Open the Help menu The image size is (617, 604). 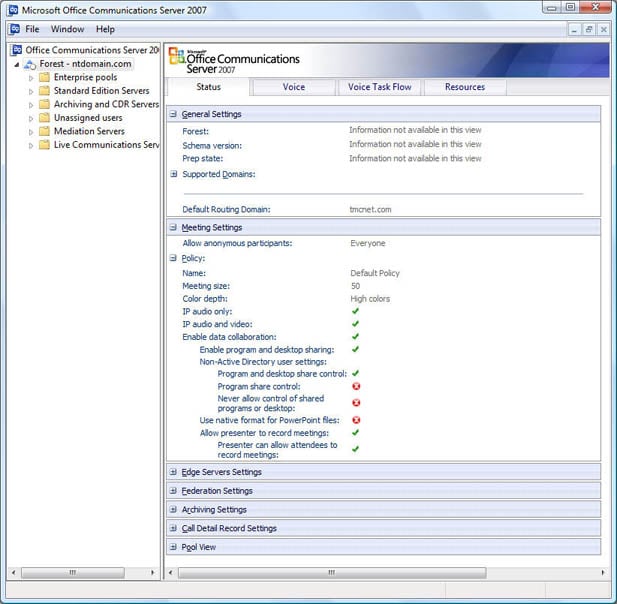pos(105,29)
